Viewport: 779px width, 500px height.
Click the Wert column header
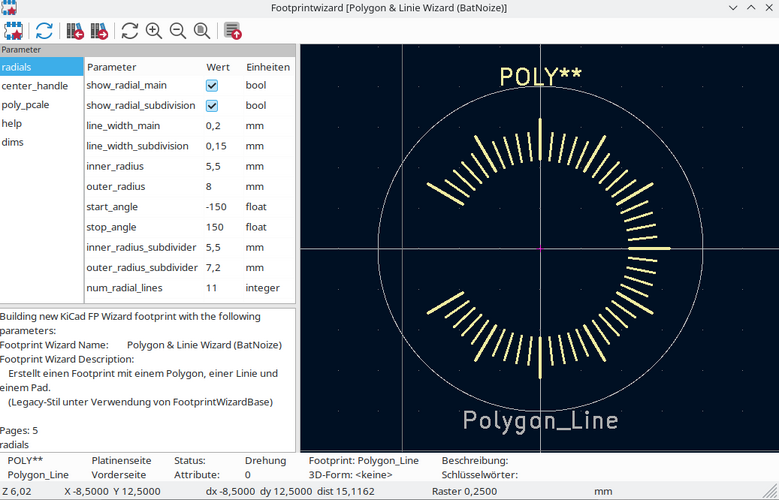pos(218,67)
